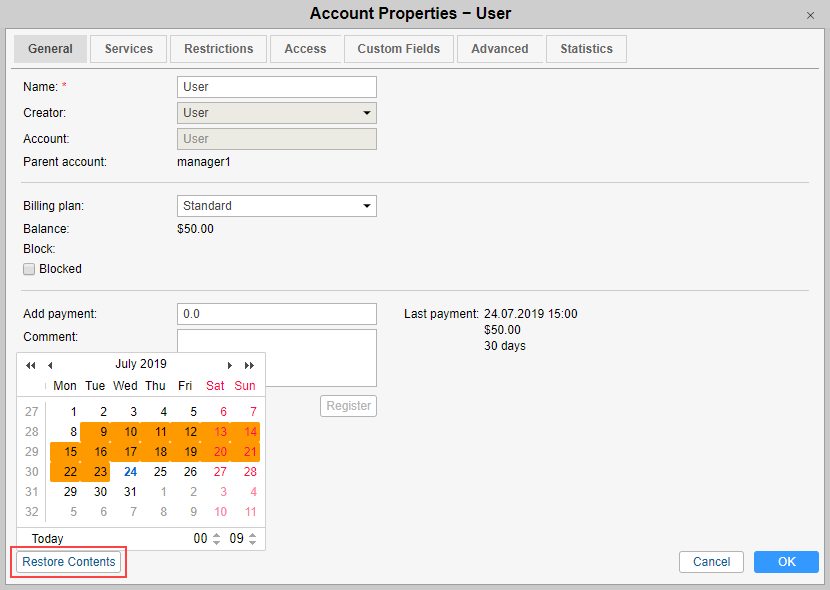View the Statistics tab
This screenshot has height=590, width=830.
[586, 49]
